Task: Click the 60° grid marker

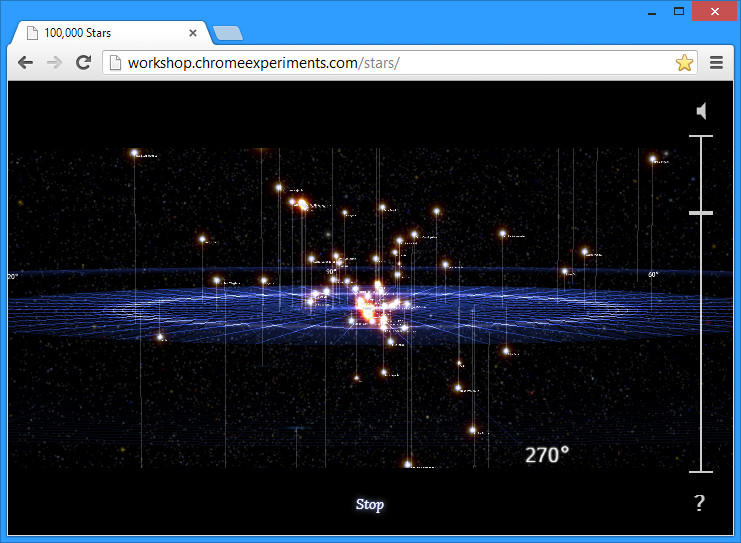Action: pos(653,274)
